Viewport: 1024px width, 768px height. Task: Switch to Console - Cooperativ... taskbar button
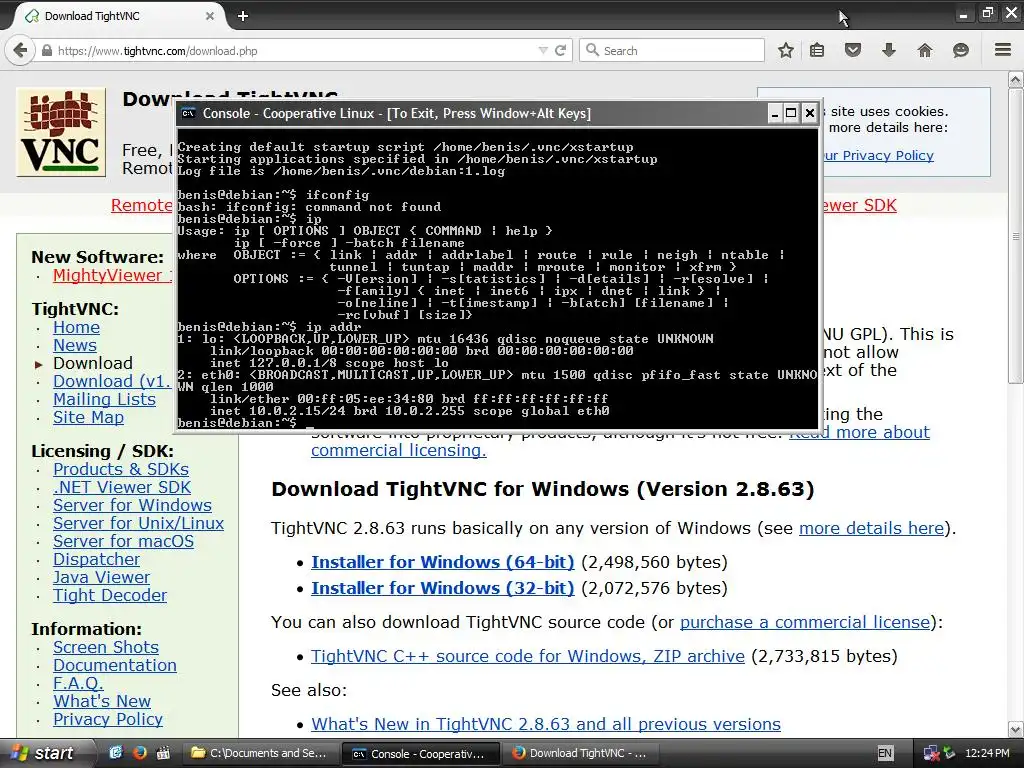[421, 754]
